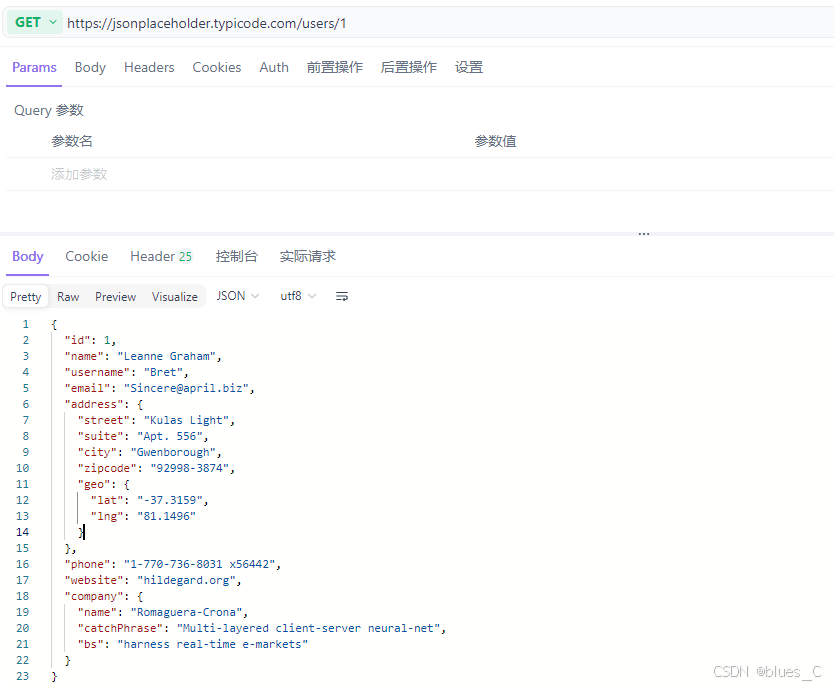Viewport: 834px width, 687px height.
Task: Select the Visualize view mode
Action: tap(174, 297)
